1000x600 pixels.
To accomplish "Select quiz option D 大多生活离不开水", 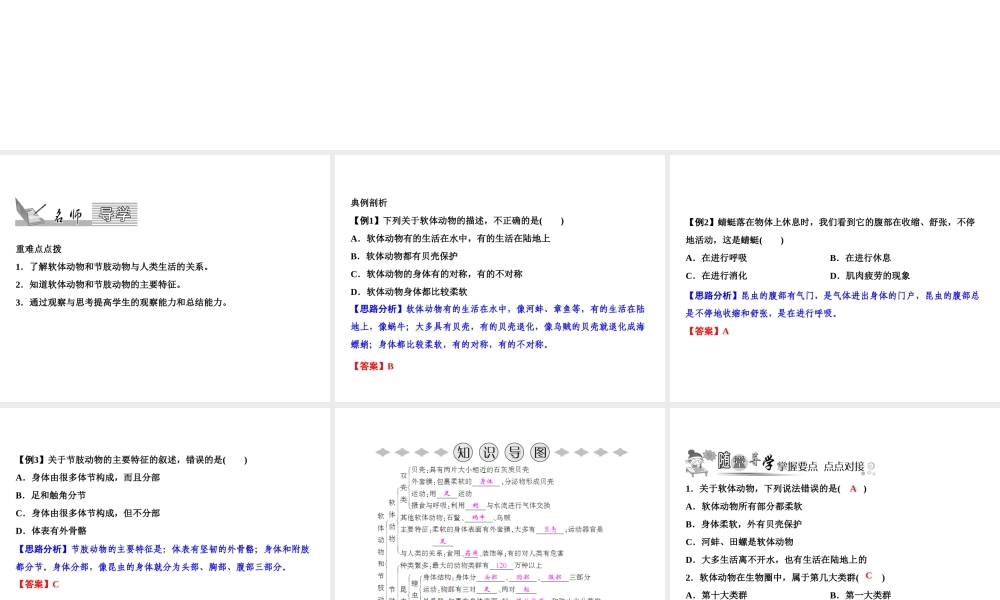I will pos(776,560).
